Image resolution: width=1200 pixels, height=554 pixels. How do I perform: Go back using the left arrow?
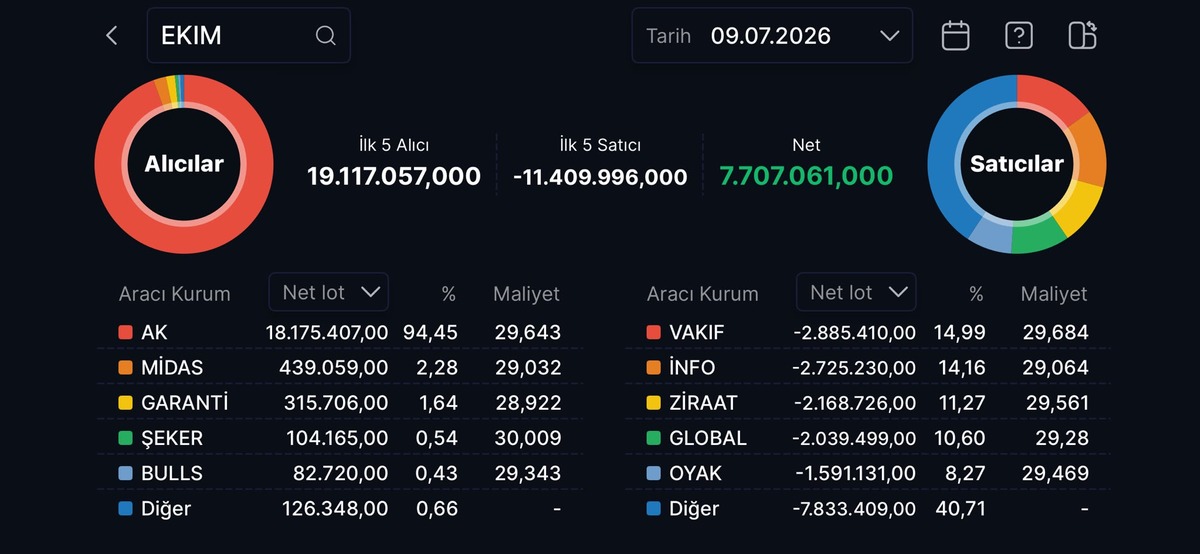[111, 36]
